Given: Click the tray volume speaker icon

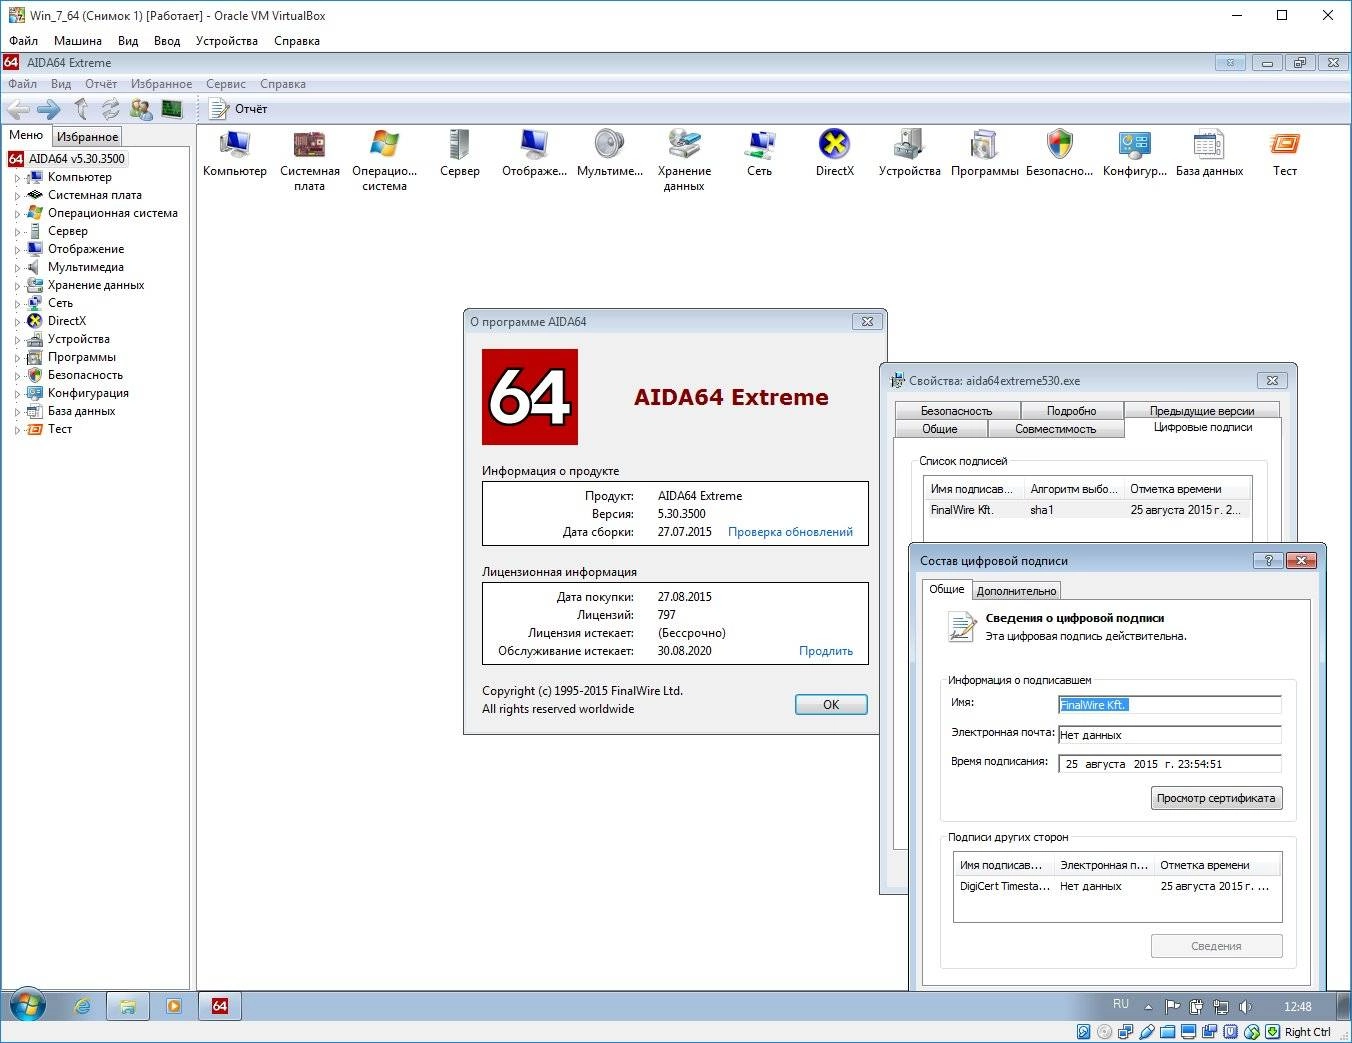Looking at the screenshot, I should point(1245,1007).
